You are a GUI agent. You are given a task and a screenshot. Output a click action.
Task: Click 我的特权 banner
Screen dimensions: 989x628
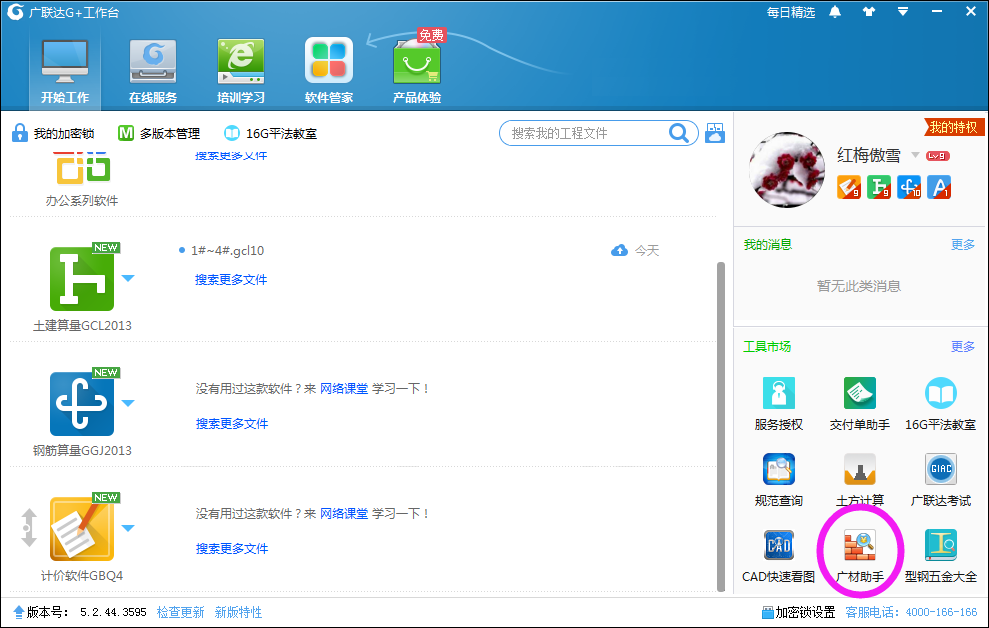954,127
